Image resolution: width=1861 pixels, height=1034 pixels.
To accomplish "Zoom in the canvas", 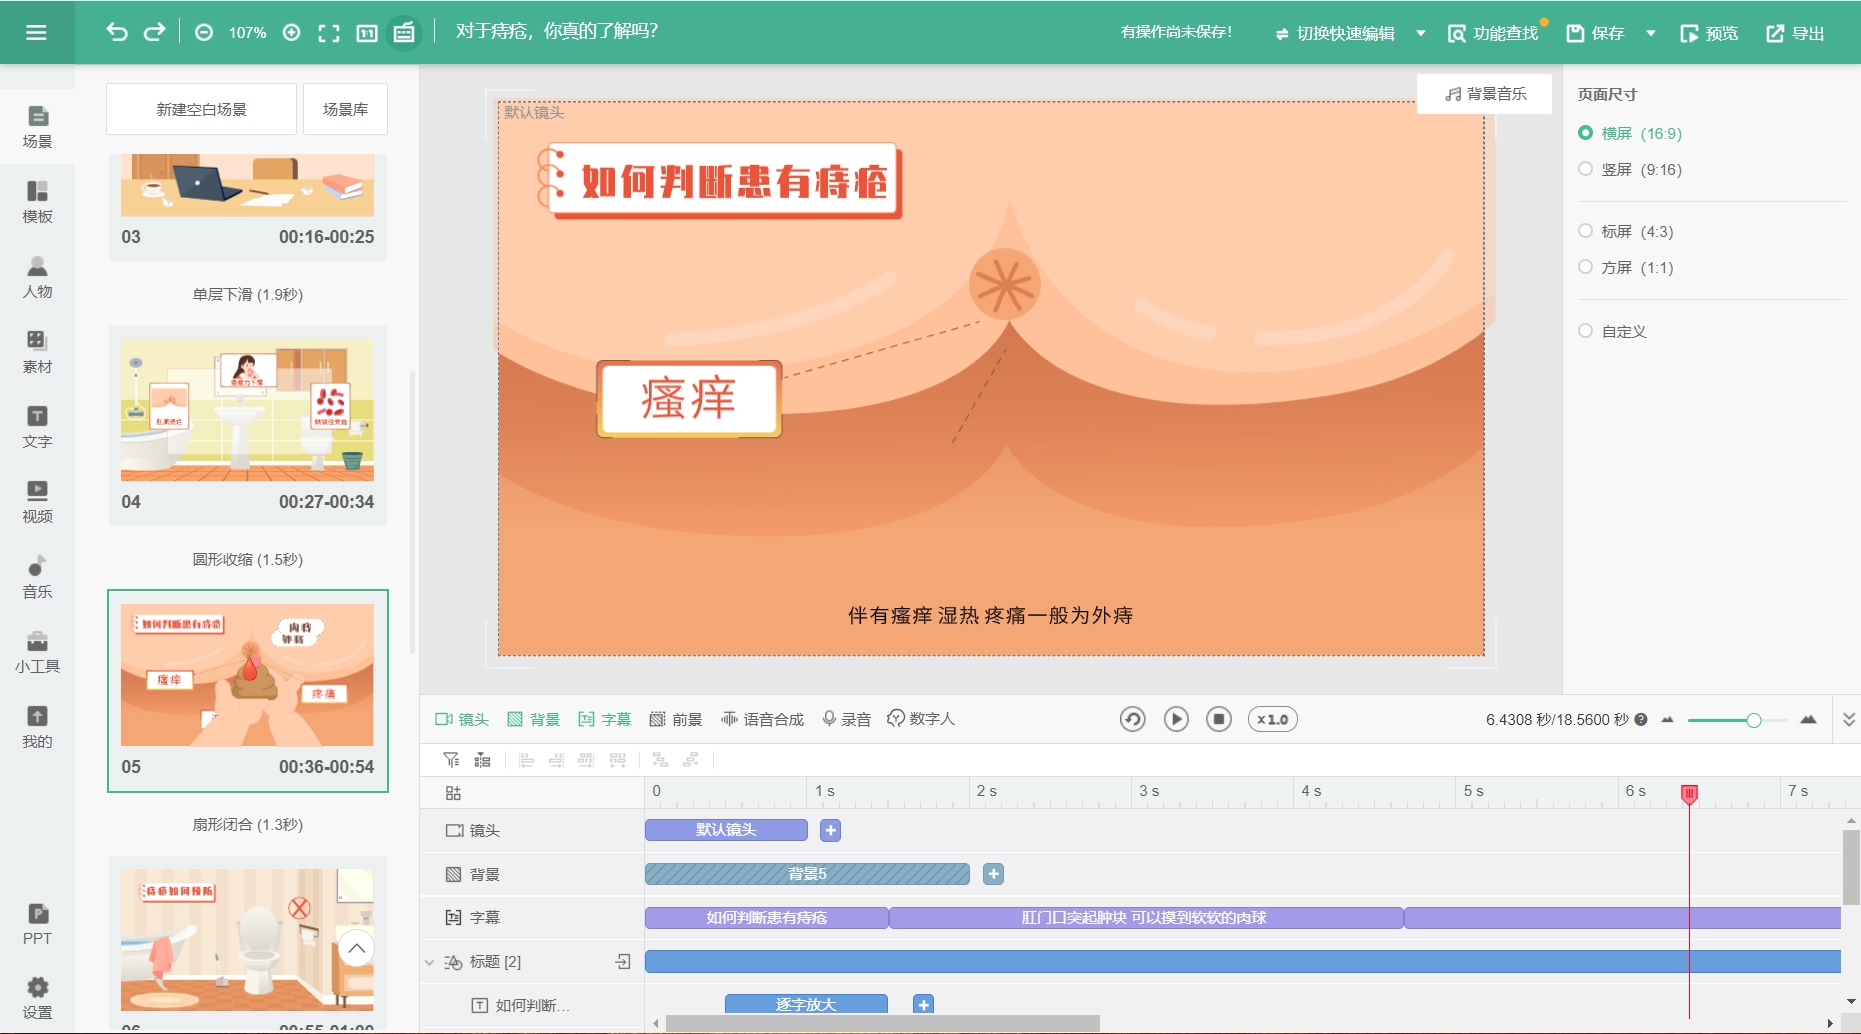I will [291, 32].
